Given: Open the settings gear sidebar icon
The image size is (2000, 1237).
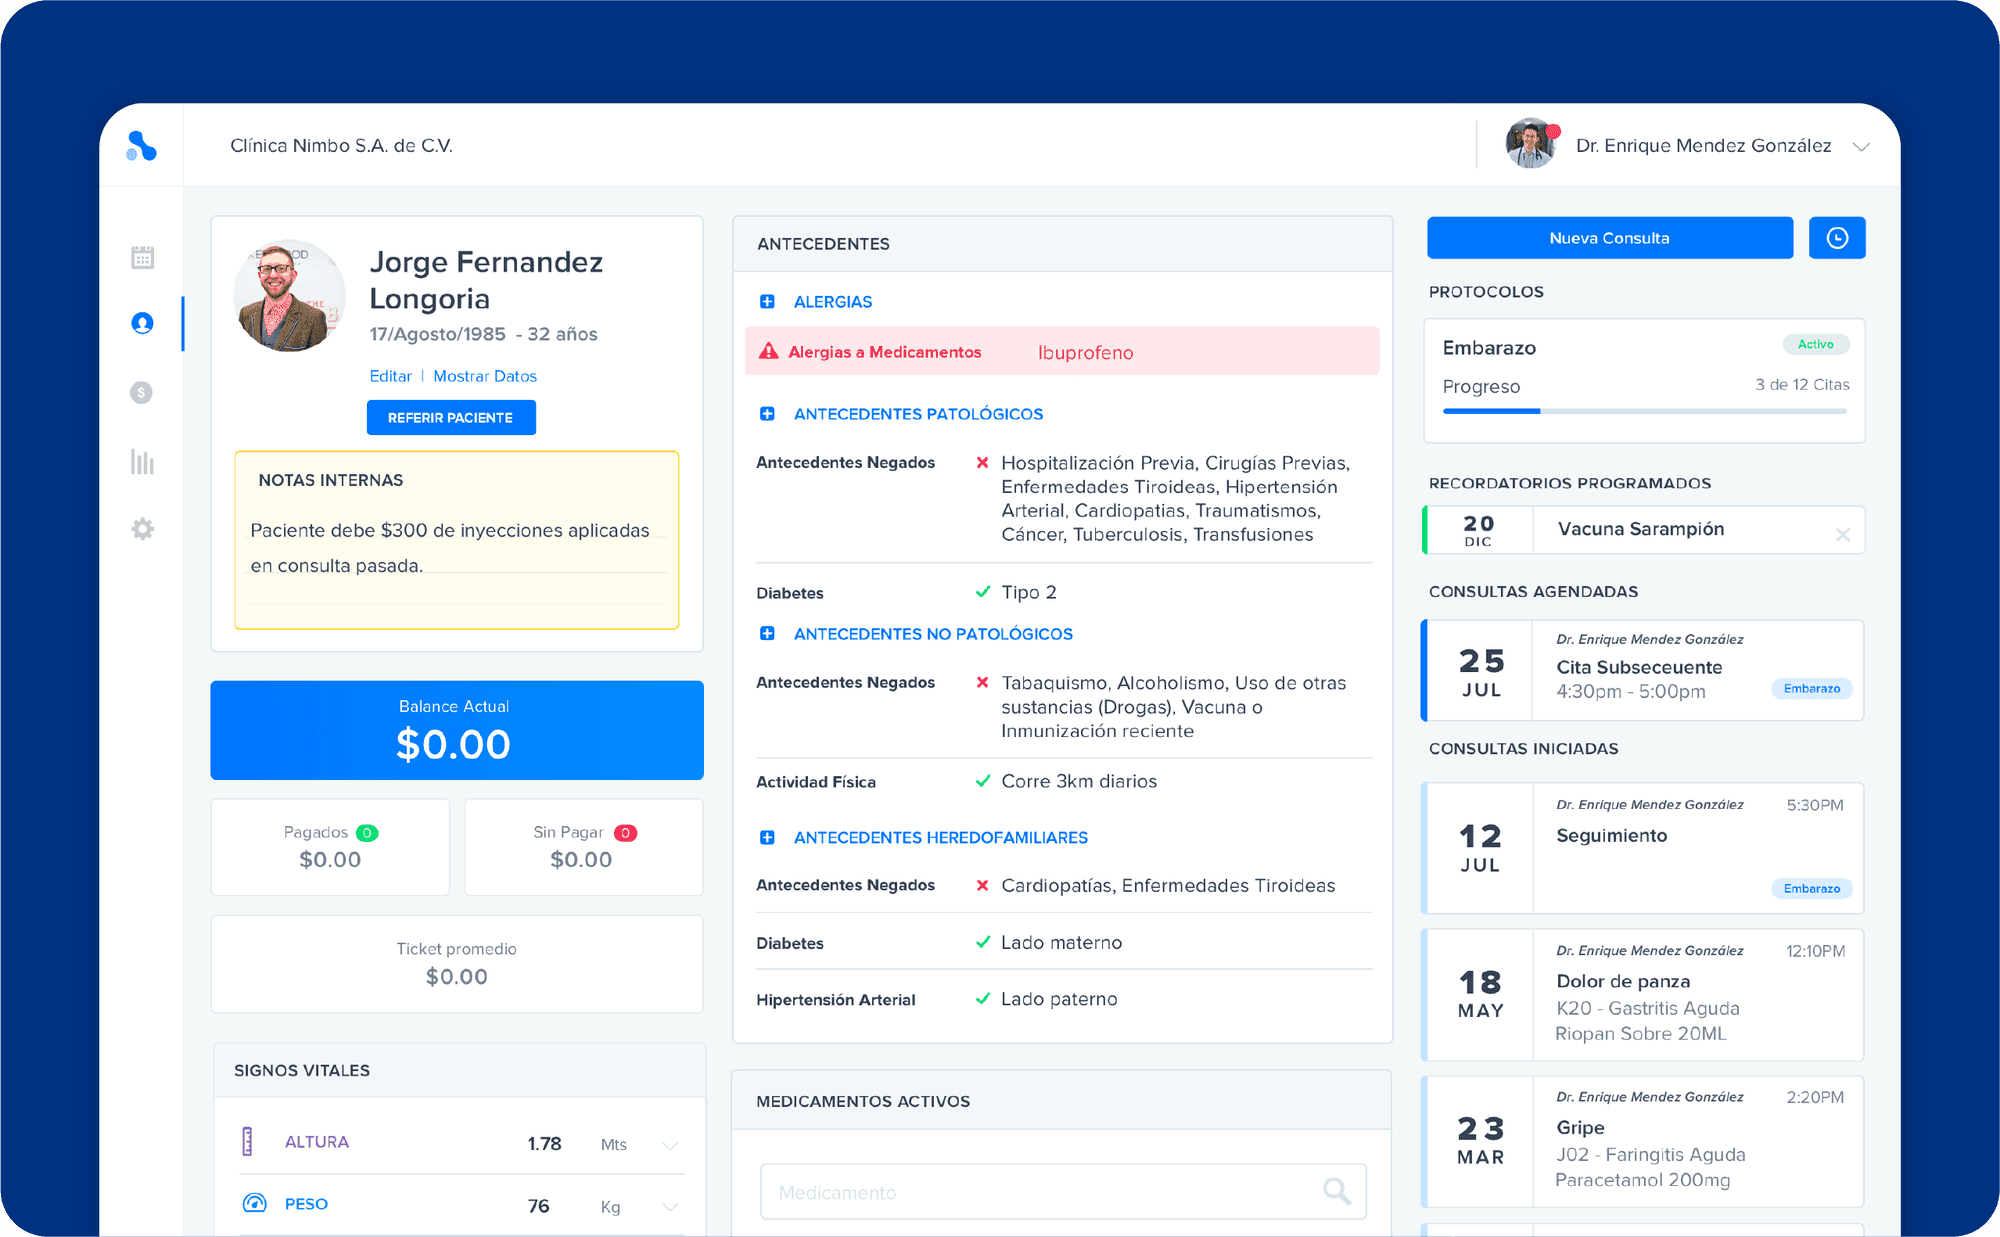Looking at the screenshot, I should [x=142, y=529].
